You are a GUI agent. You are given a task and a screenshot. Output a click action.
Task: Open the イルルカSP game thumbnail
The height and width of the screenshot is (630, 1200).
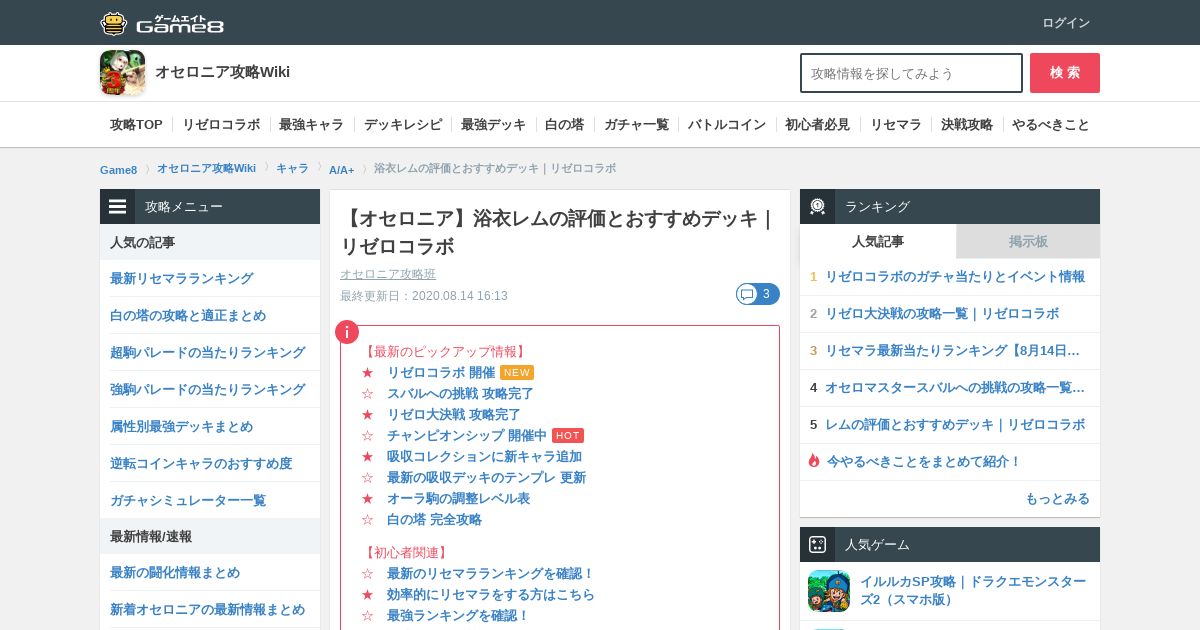[x=829, y=591]
